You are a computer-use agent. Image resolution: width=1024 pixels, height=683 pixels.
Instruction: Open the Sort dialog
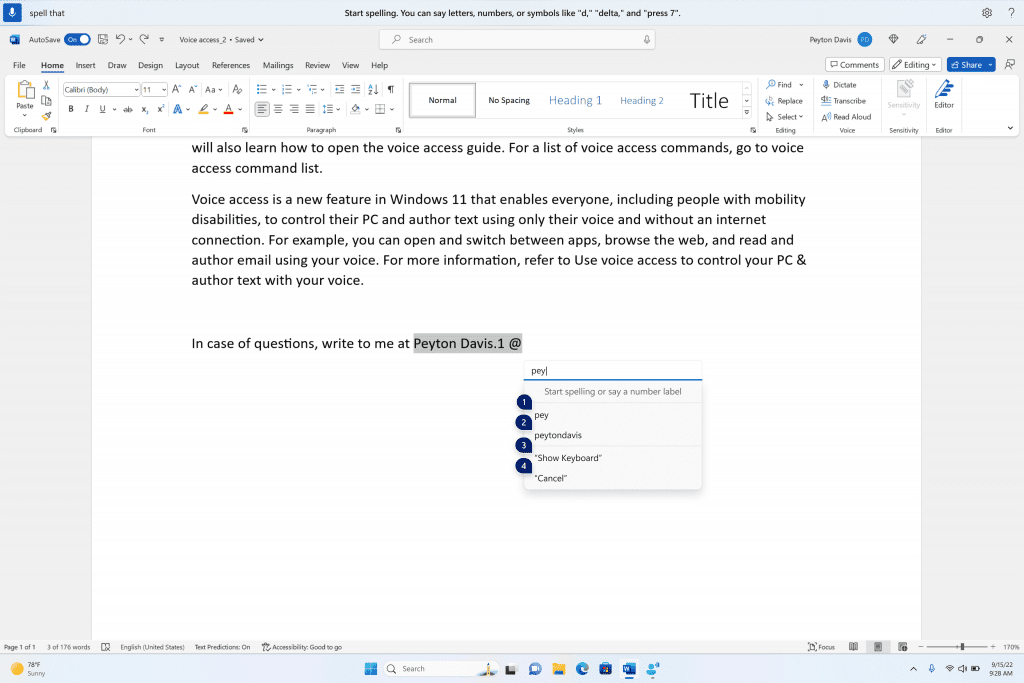pos(371,88)
